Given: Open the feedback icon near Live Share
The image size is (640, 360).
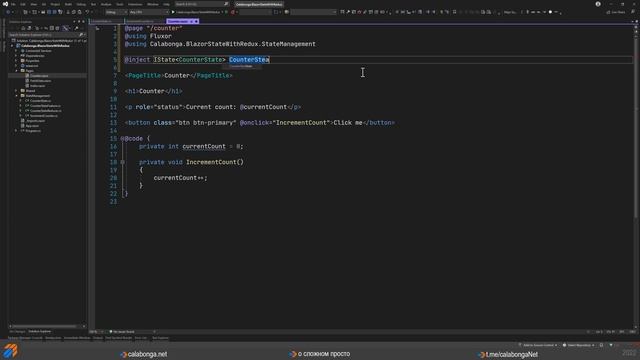Looking at the screenshot, I should (633, 12).
